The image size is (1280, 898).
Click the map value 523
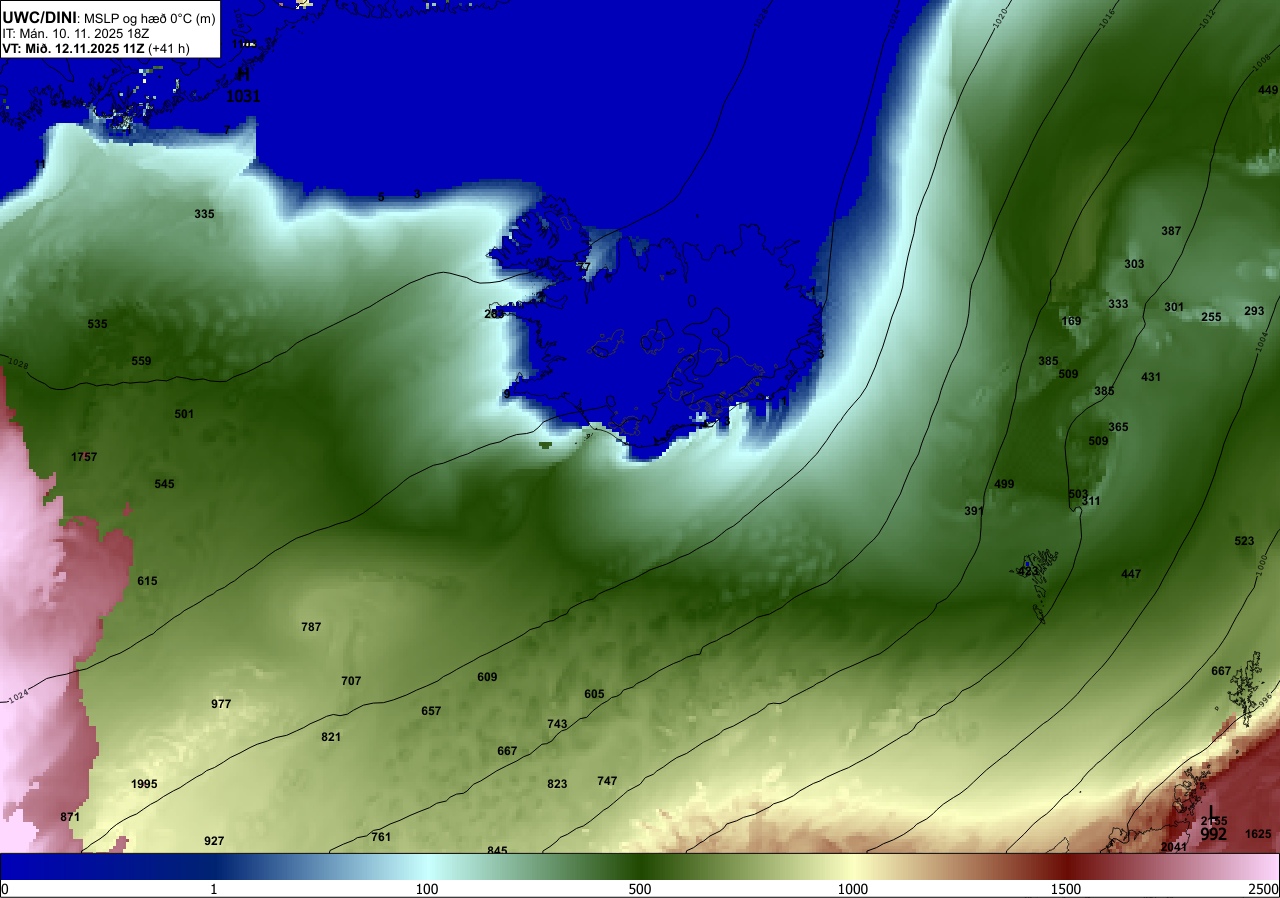[x=1244, y=541]
